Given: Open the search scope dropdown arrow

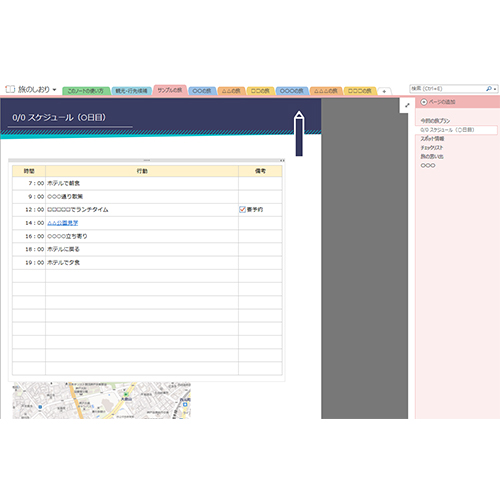Looking at the screenshot, I should coord(495,89).
